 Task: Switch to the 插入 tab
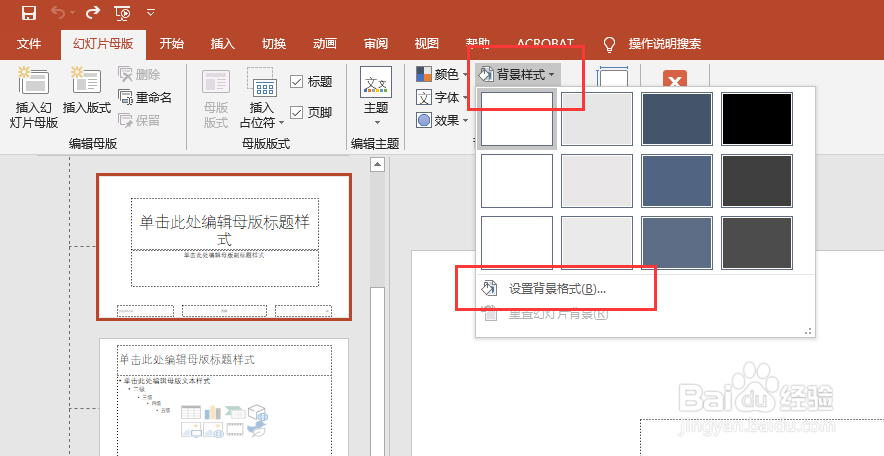click(x=223, y=44)
